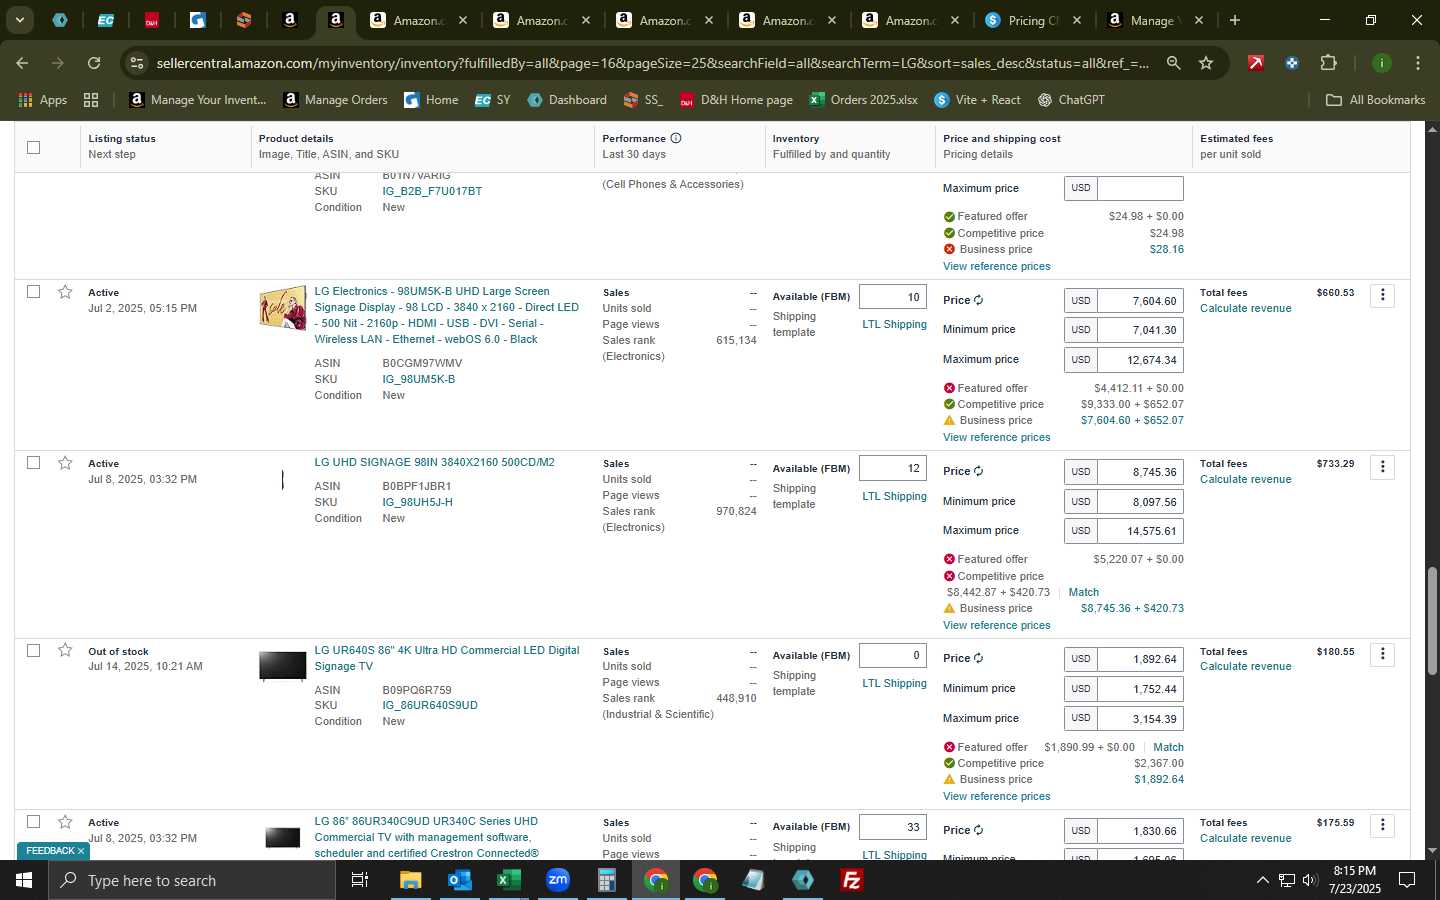Viewport: 1440px width, 900px height.
Task: Open All Bookmarks folder
Action: [1375, 100]
